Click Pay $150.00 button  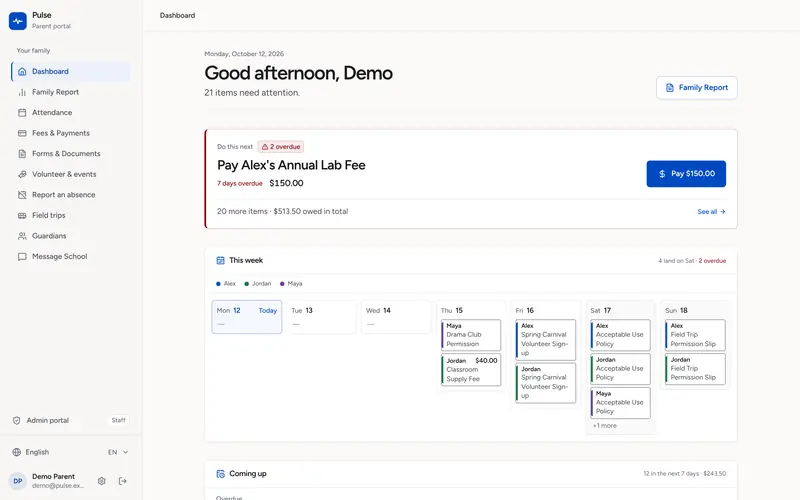click(x=686, y=174)
